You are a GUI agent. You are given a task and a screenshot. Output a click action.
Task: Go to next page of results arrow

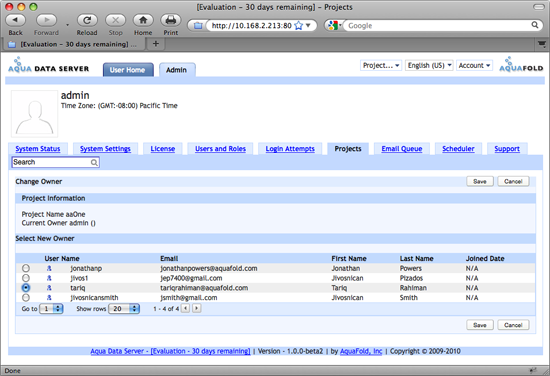[197, 308]
